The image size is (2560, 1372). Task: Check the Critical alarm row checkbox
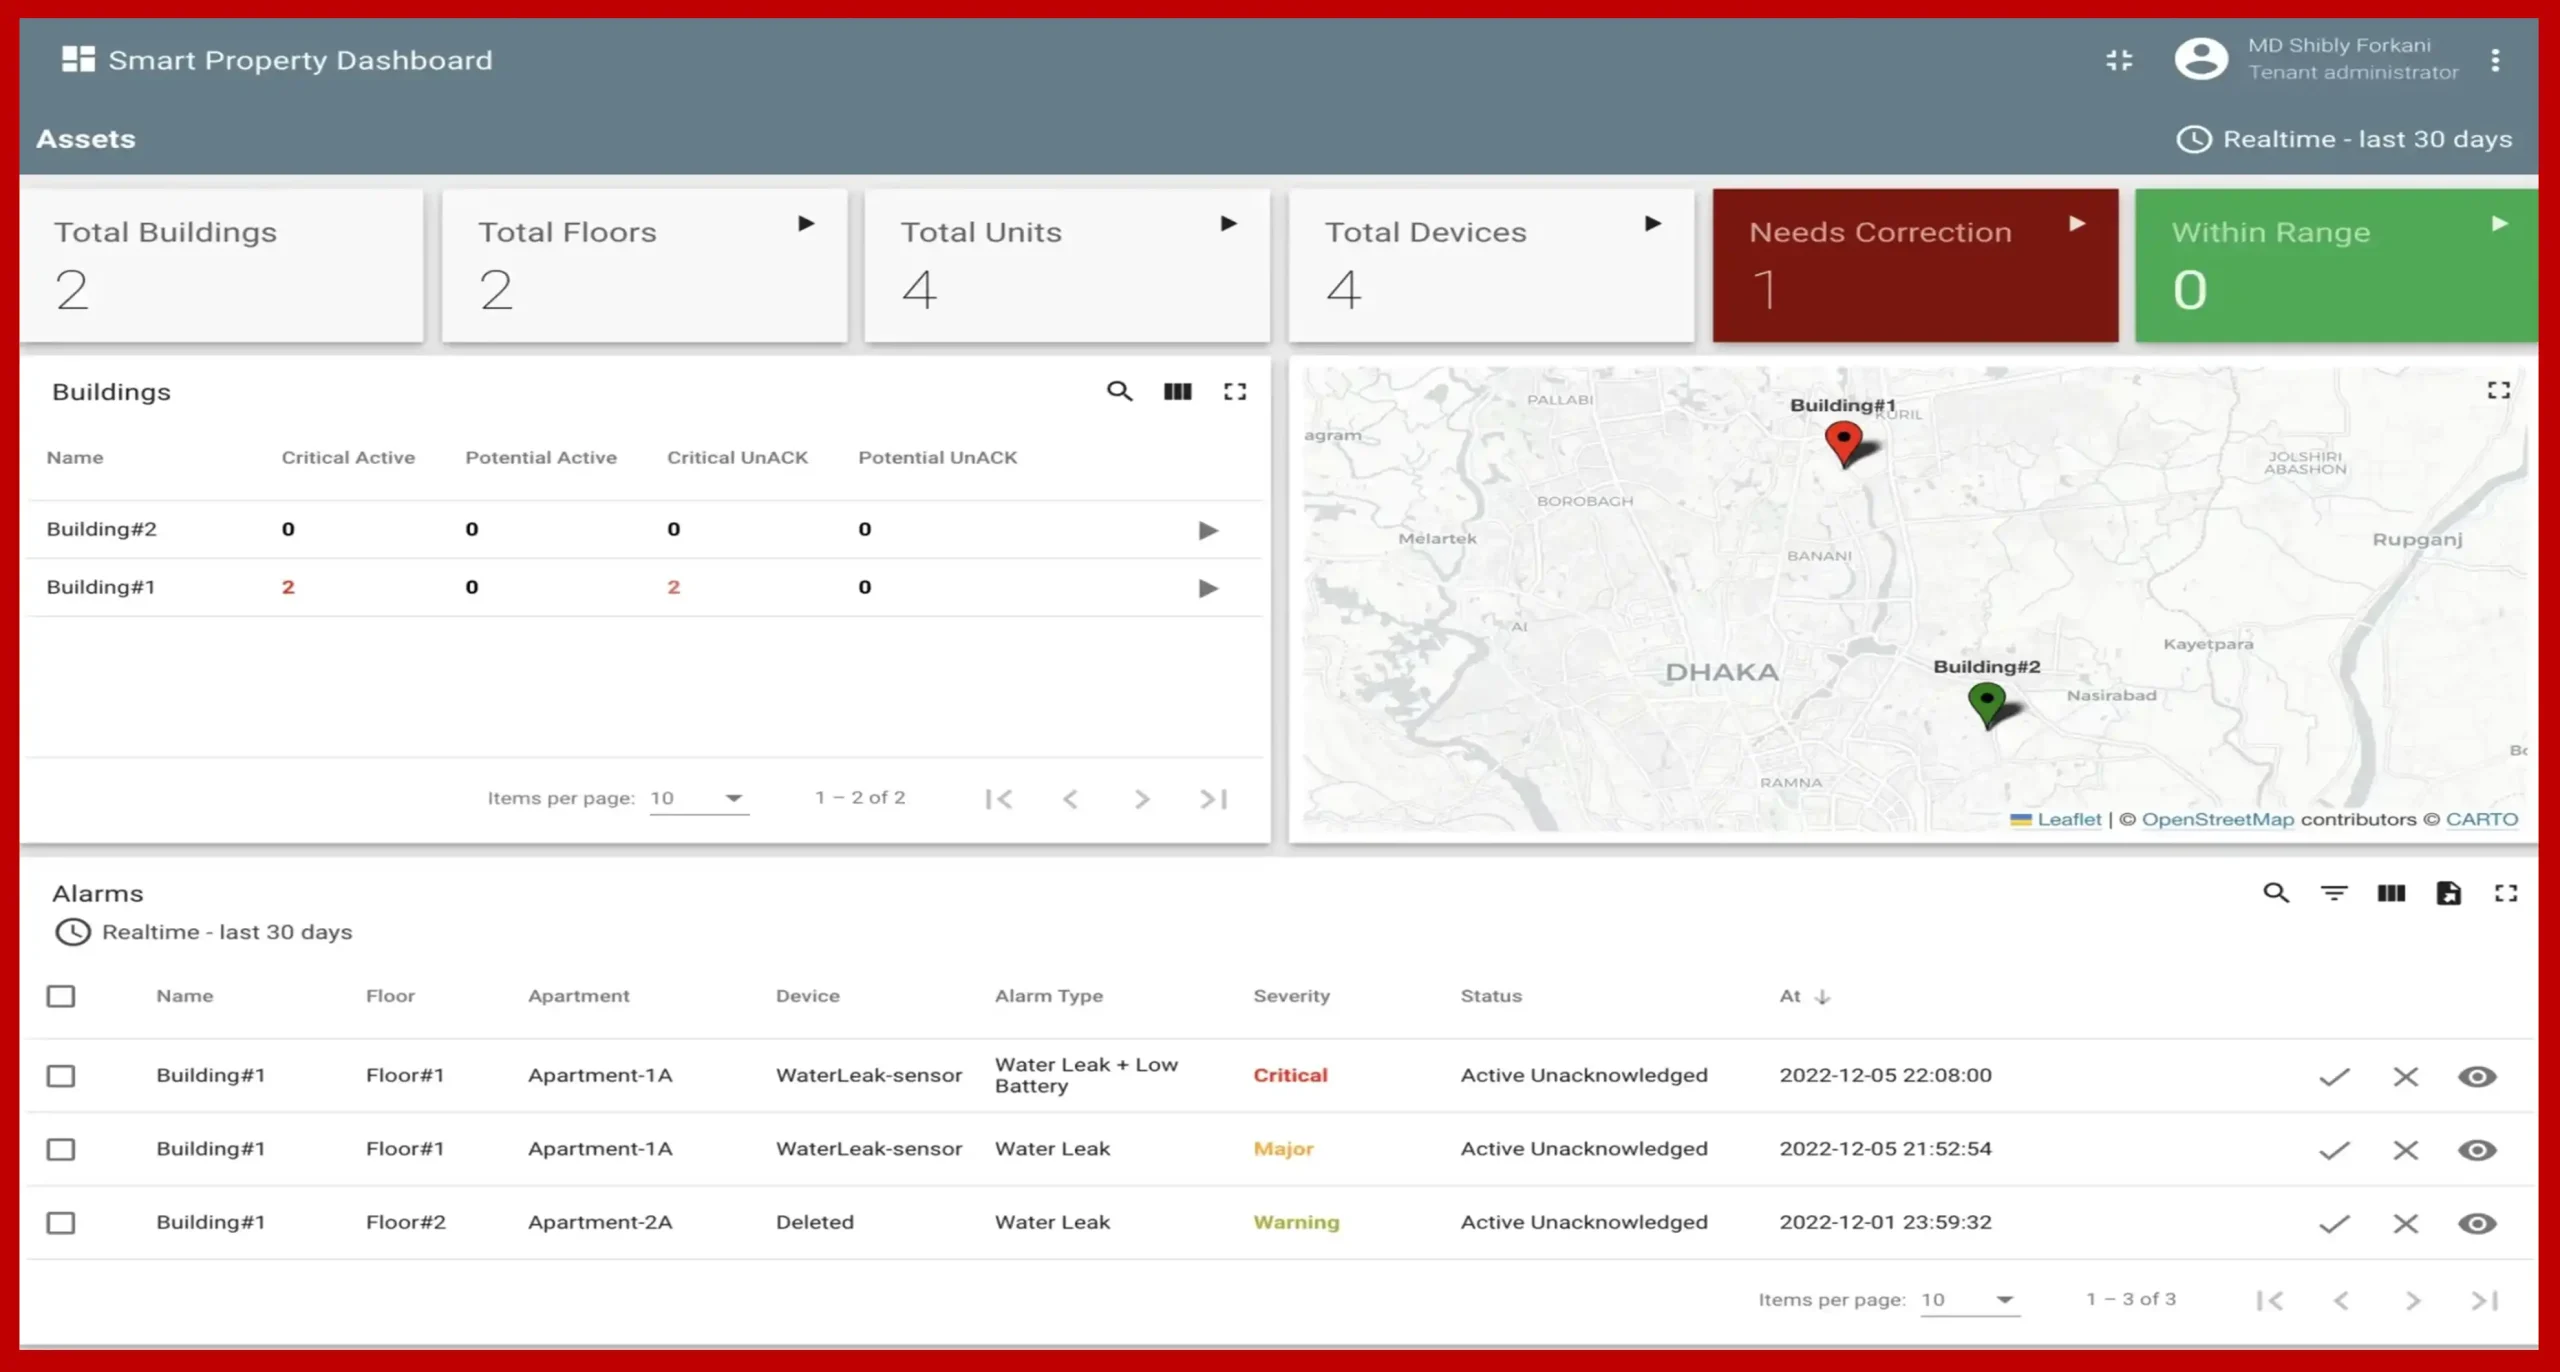point(61,1076)
